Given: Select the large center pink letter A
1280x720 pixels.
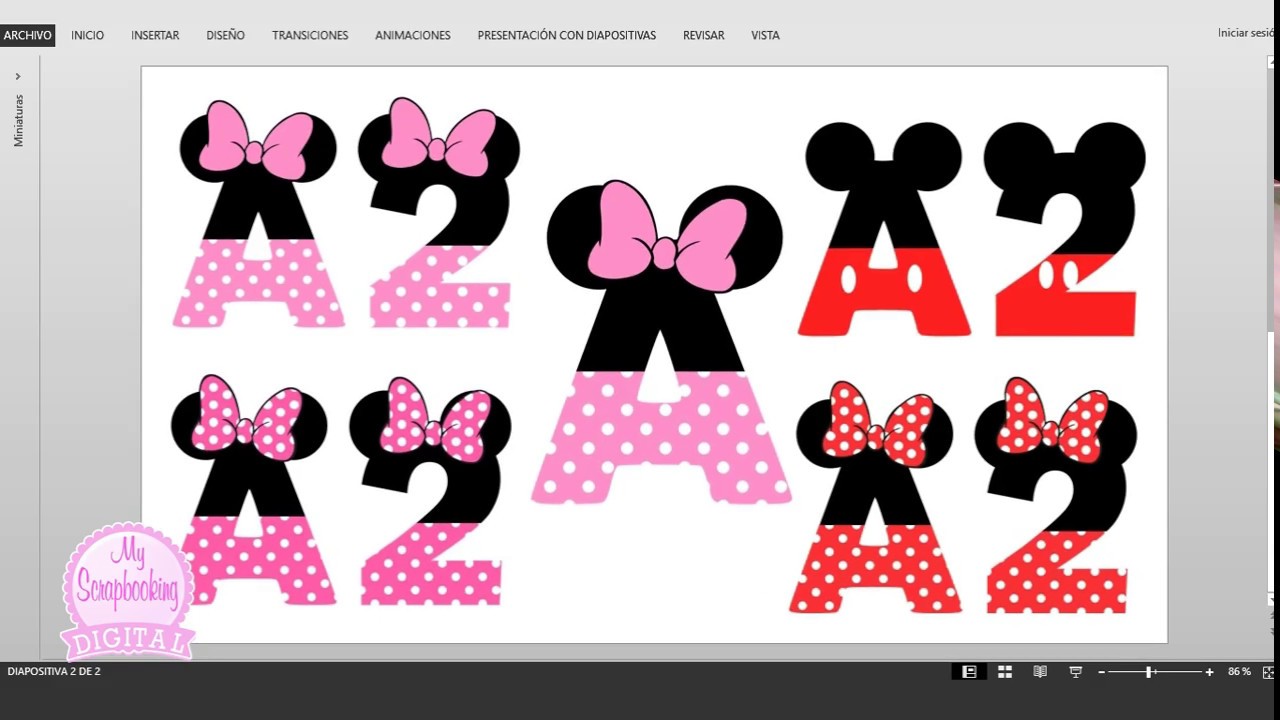Looking at the screenshot, I should [663, 342].
